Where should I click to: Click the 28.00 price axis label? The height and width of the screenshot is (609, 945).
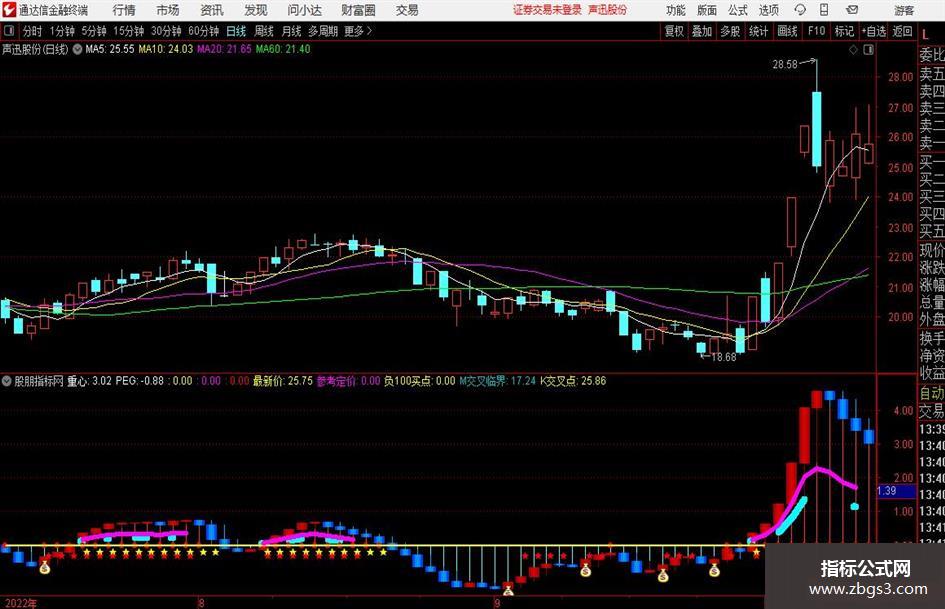click(x=900, y=77)
